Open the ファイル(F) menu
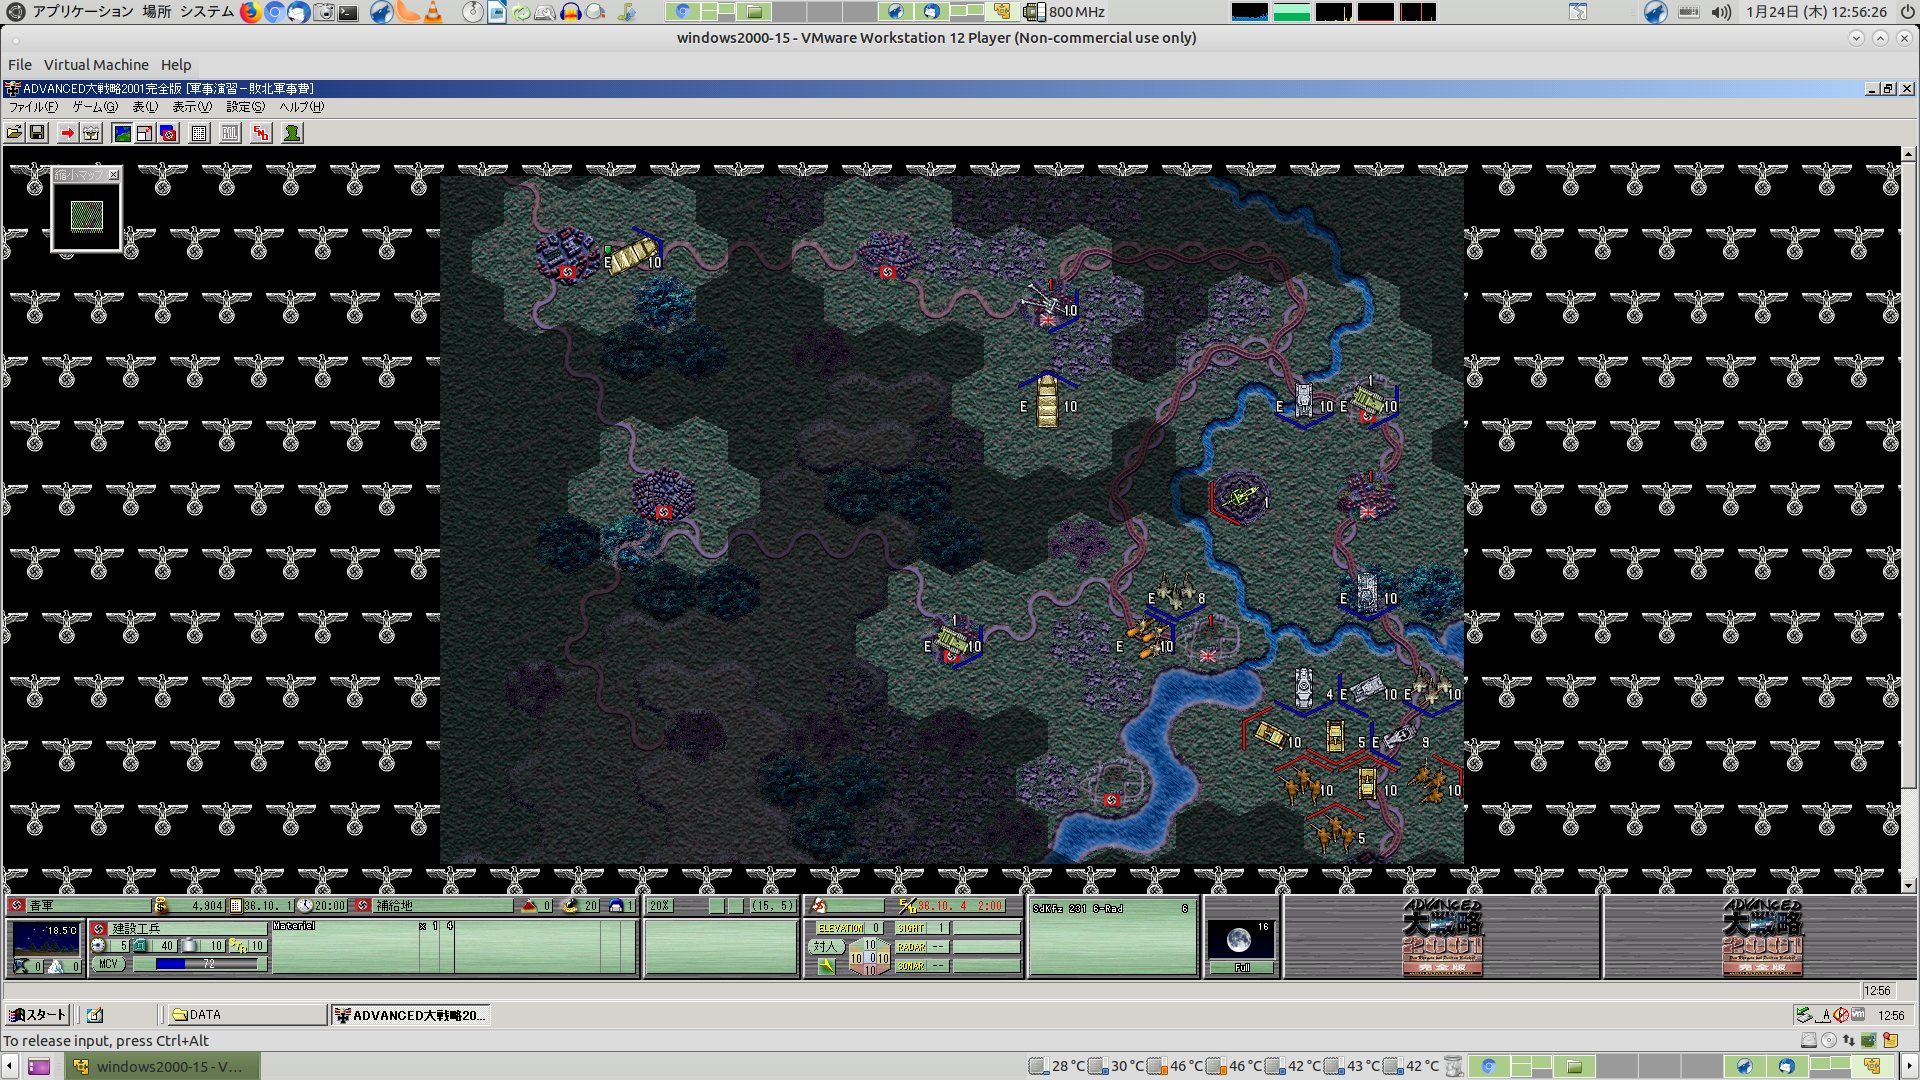 [x=33, y=107]
